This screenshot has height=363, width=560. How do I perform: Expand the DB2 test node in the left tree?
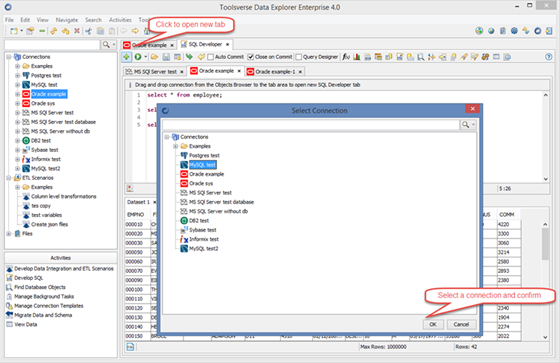[18, 140]
